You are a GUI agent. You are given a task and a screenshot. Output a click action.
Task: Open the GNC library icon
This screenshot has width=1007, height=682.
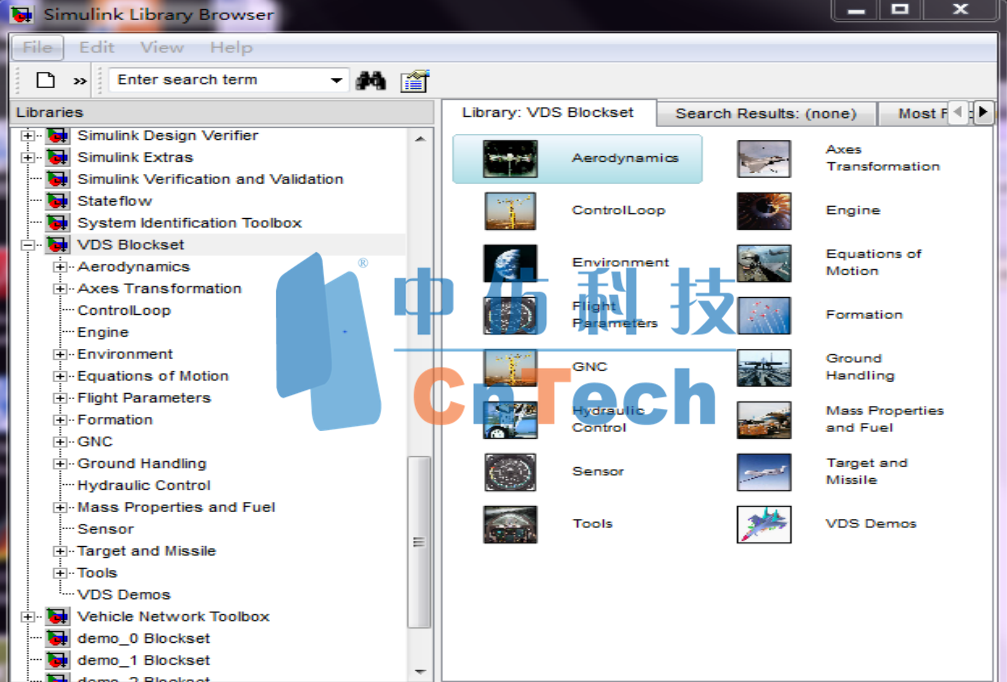pyautogui.click(x=510, y=368)
